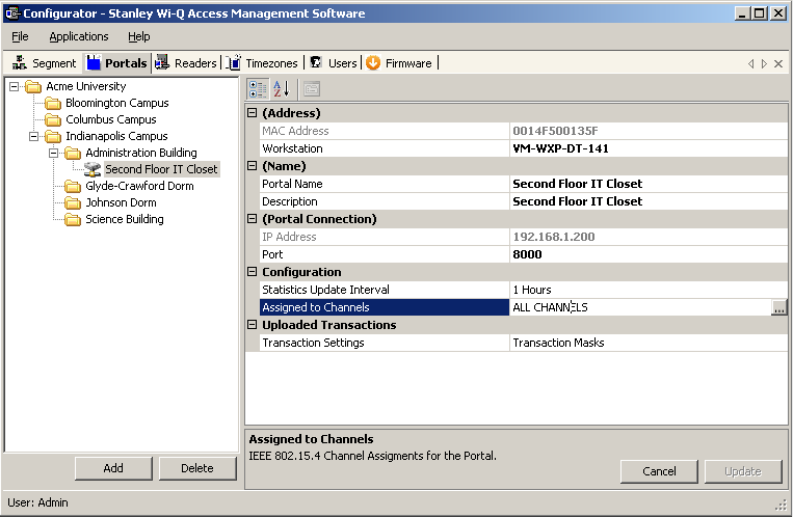This screenshot has height=517, width=793.
Task: Switch to the Users tab
Action: 333,63
